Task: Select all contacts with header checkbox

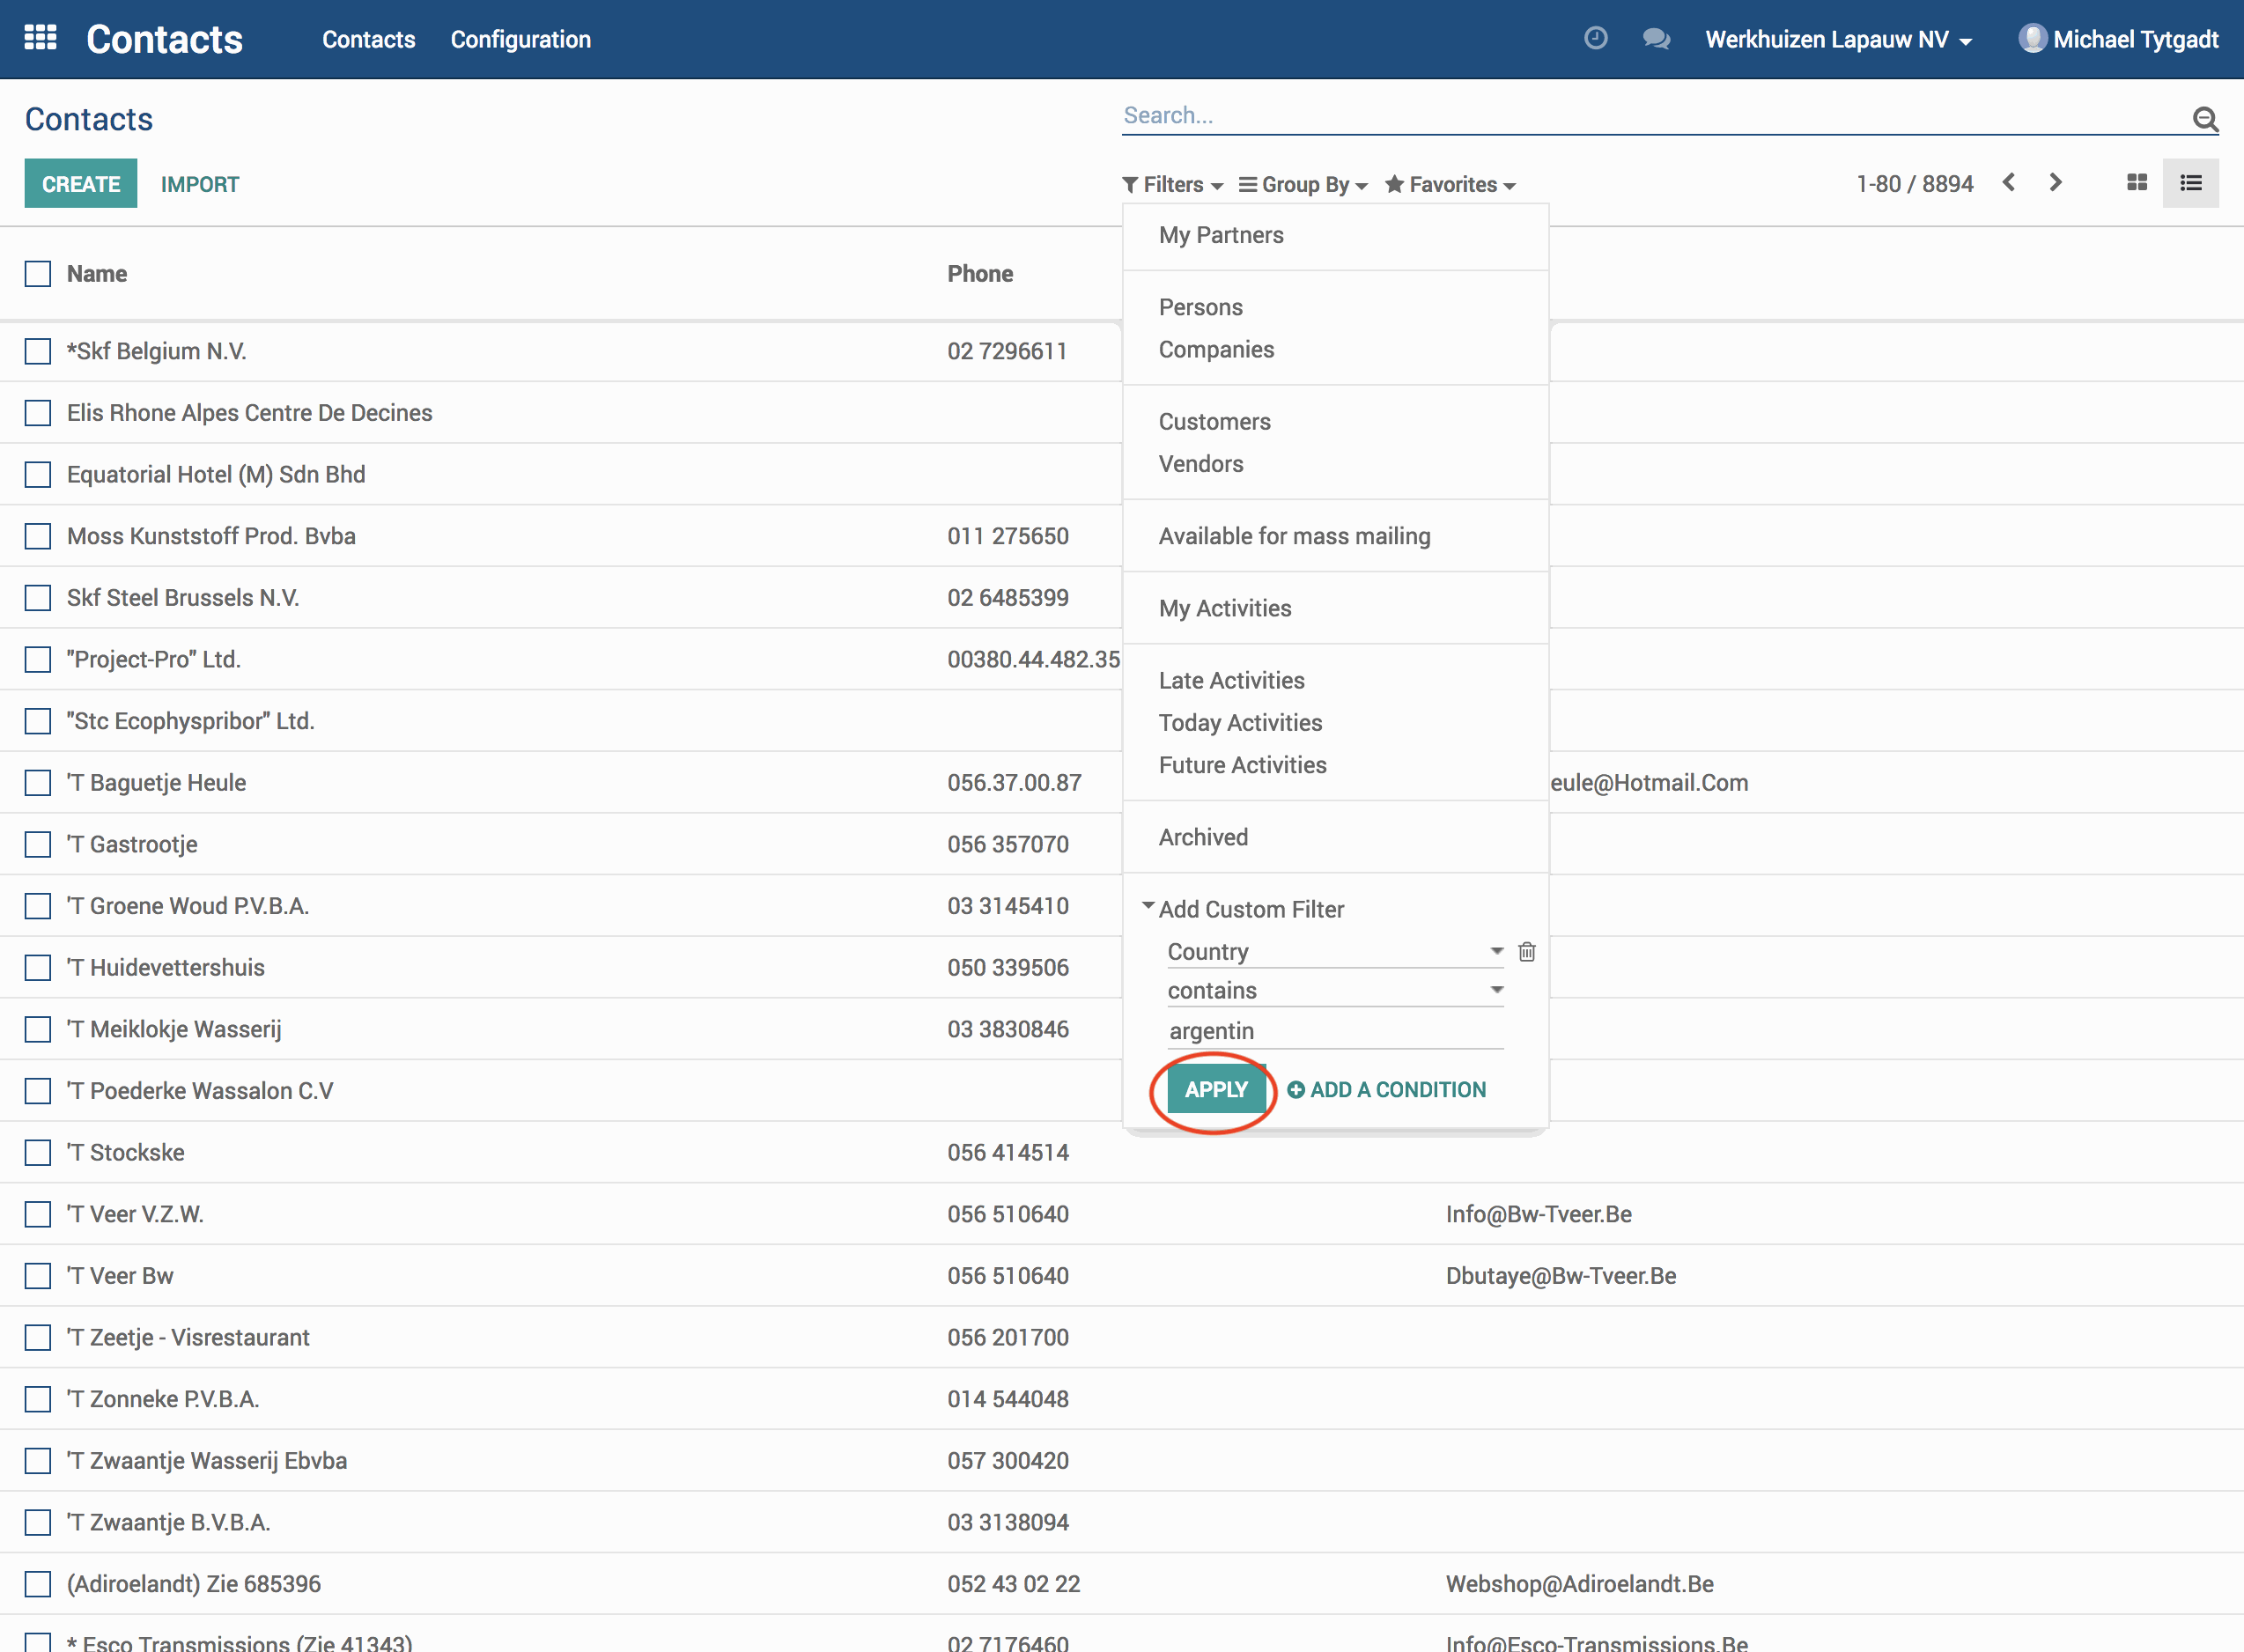Action: click(38, 274)
